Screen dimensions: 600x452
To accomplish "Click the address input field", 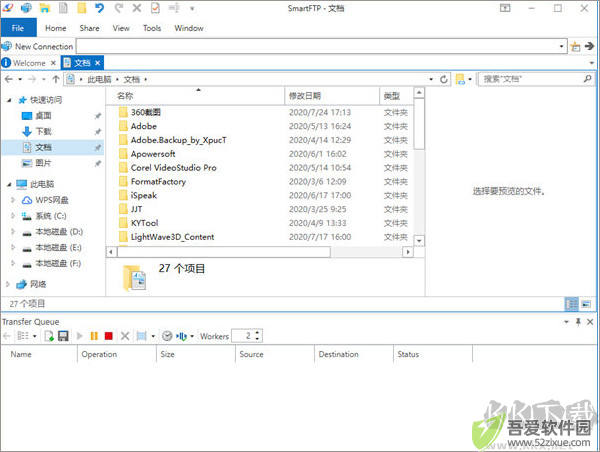I will [317, 46].
